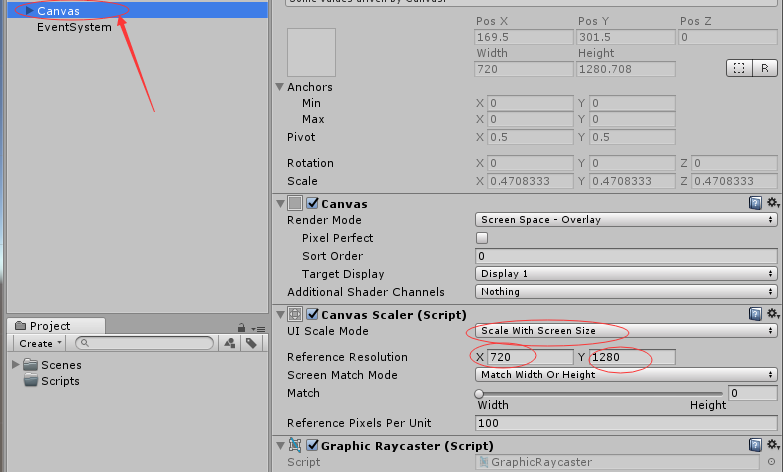Click the Graphic Raycaster script icon

(295, 445)
